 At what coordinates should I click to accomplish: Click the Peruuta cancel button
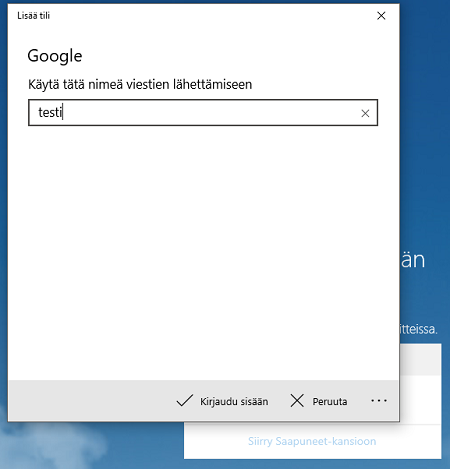(319, 401)
